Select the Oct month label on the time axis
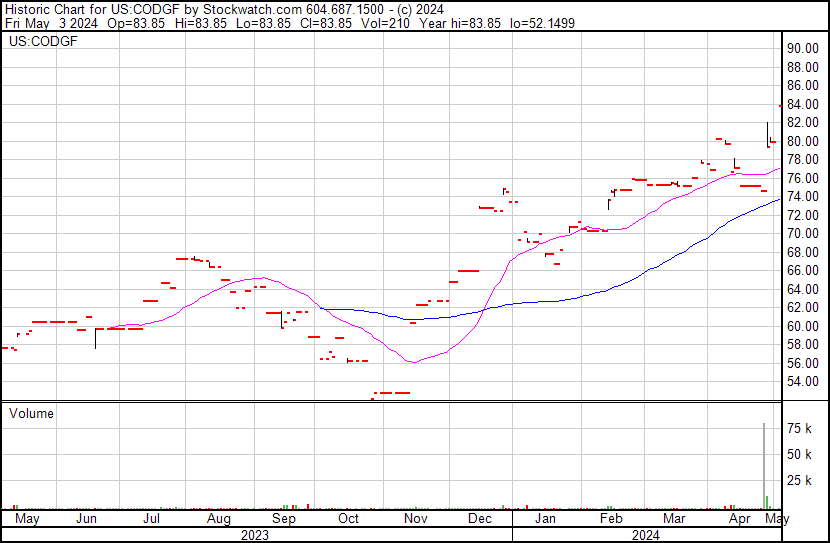This screenshot has width=830, height=543. [348, 519]
